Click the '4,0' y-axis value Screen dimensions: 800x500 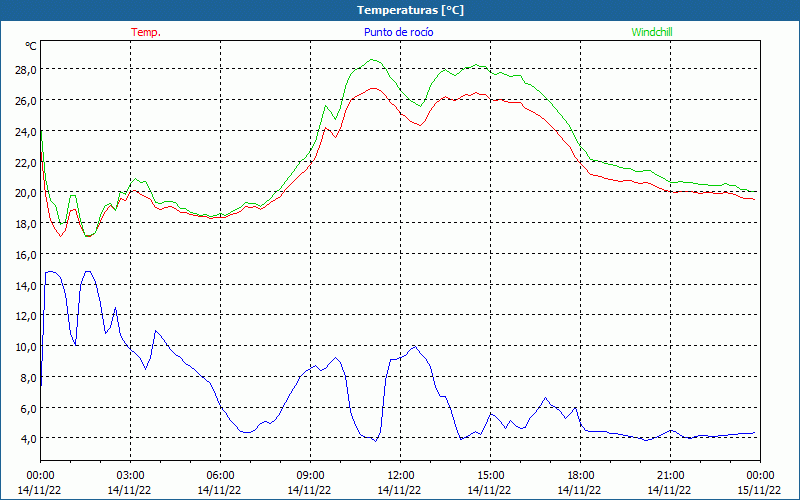(28, 439)
